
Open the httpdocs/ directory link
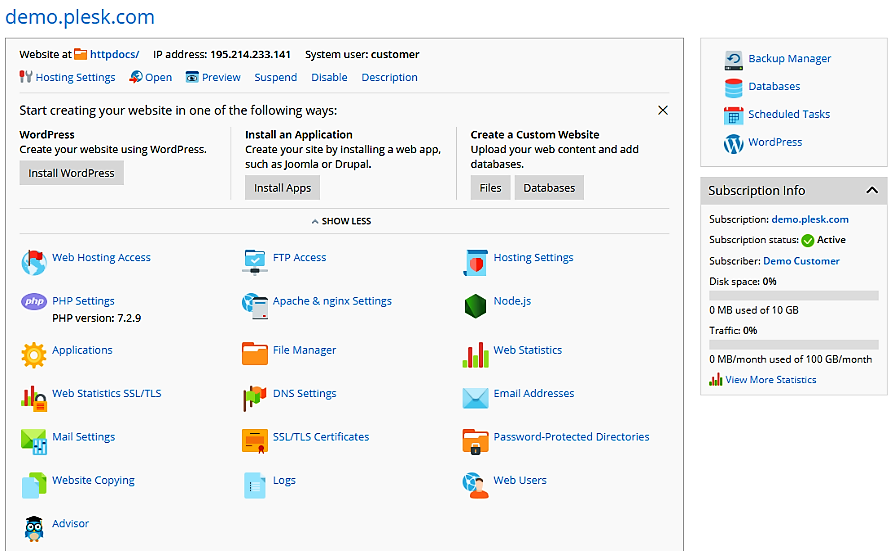tap(115, 54)
